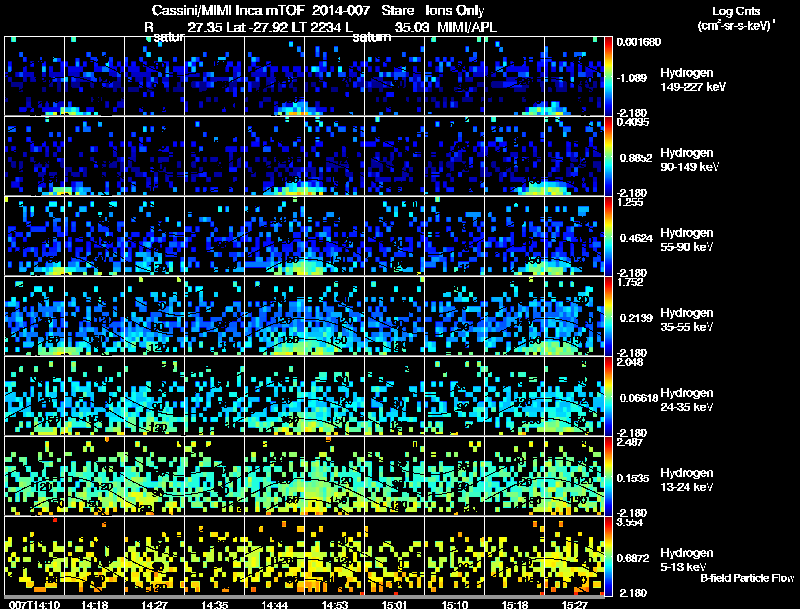
Task: Click the Cassini/MIMI Inca mTOF title
Action: click(x=228, y=10)
